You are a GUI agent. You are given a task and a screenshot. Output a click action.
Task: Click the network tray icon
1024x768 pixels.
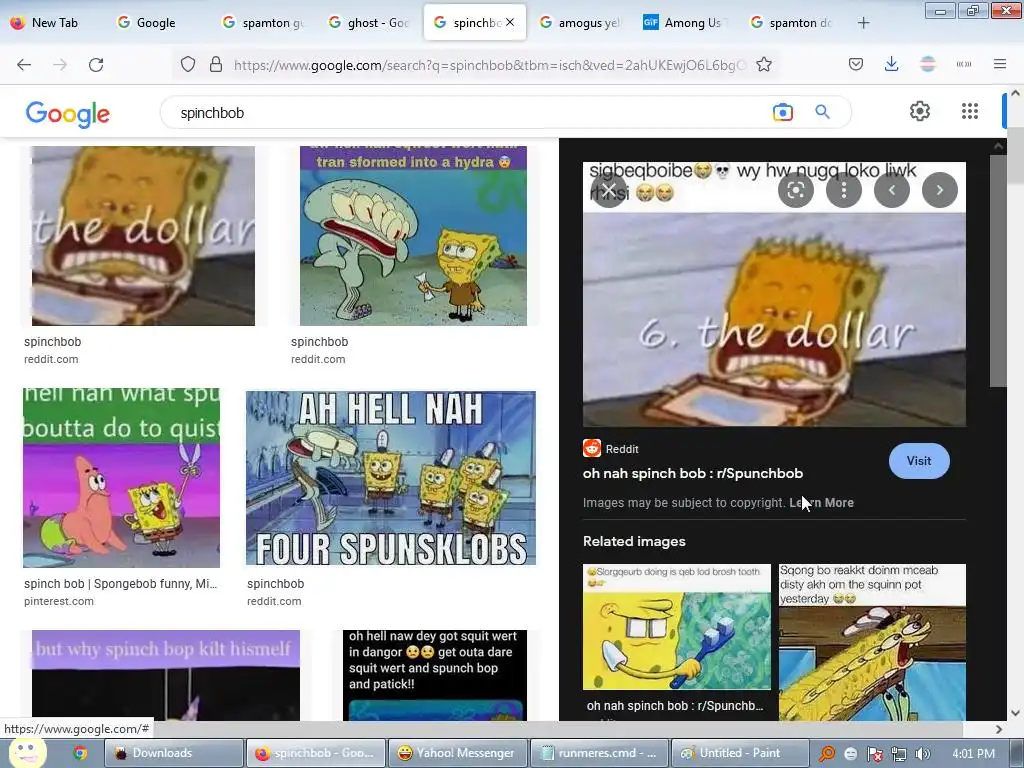[899, 754]
